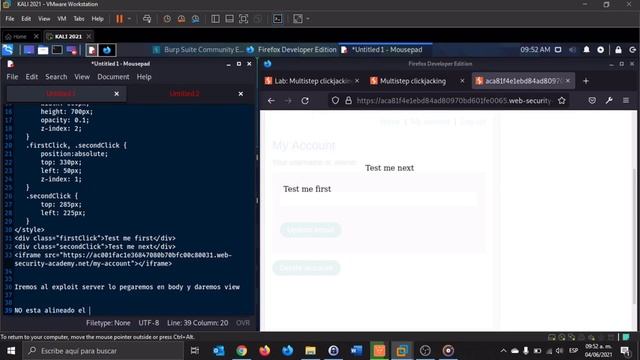Open the Kali applications menu dragon icon
Image resolution: width=640 pixels, height=360 pixels.
(x=8, y=50)
